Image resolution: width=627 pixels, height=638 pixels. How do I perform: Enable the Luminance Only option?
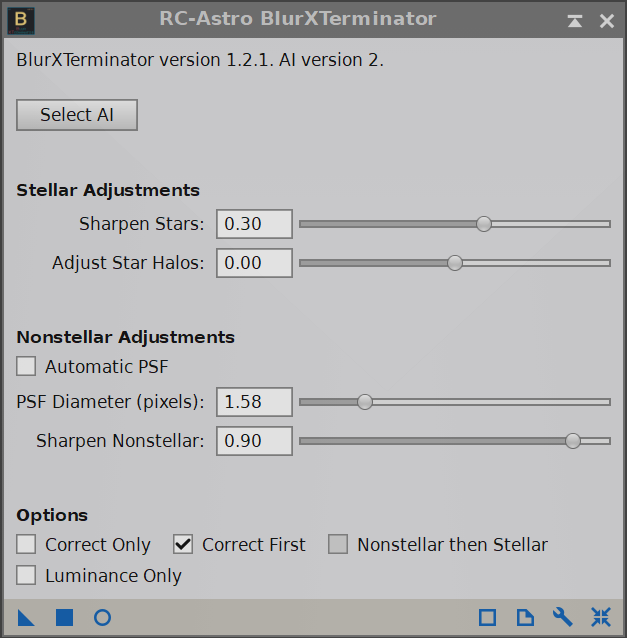coord(26,575)
